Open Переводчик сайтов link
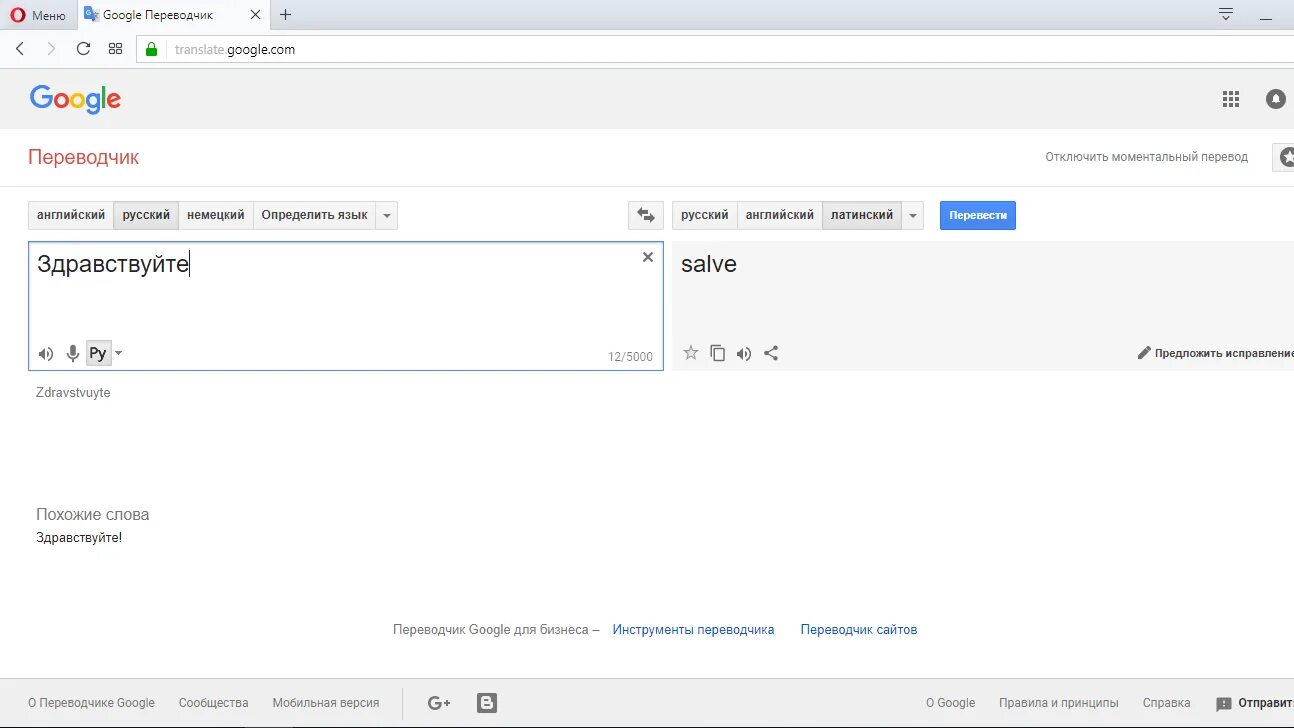Image resolution: width=1294 pixels, height=728 pixels. coord(859,630)
